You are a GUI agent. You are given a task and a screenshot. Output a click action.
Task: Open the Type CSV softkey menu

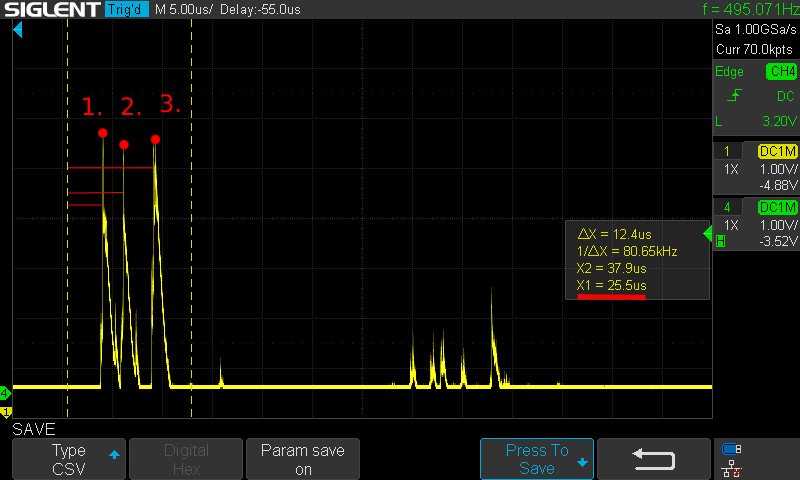point(69,459)
